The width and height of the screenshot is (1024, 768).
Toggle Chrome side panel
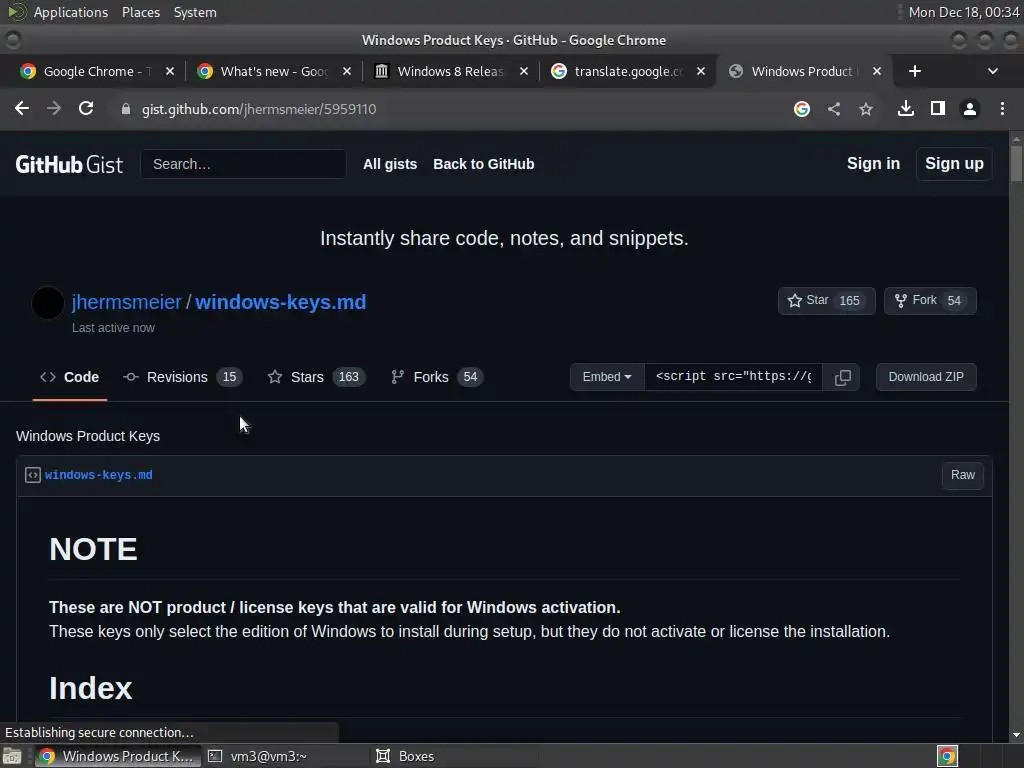click(x=938, y=108)
